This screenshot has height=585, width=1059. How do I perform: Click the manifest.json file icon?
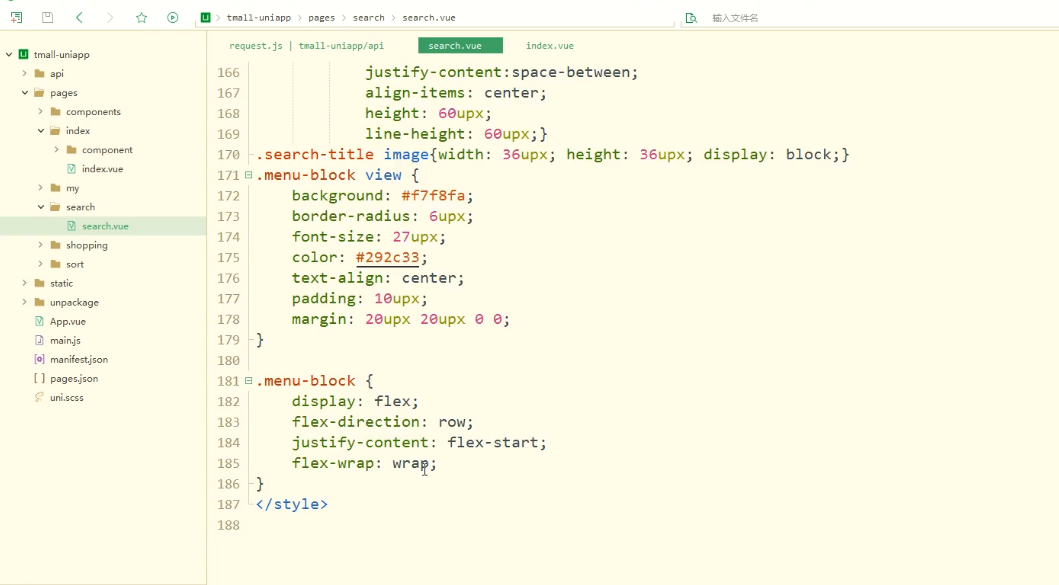coord(39,359)
